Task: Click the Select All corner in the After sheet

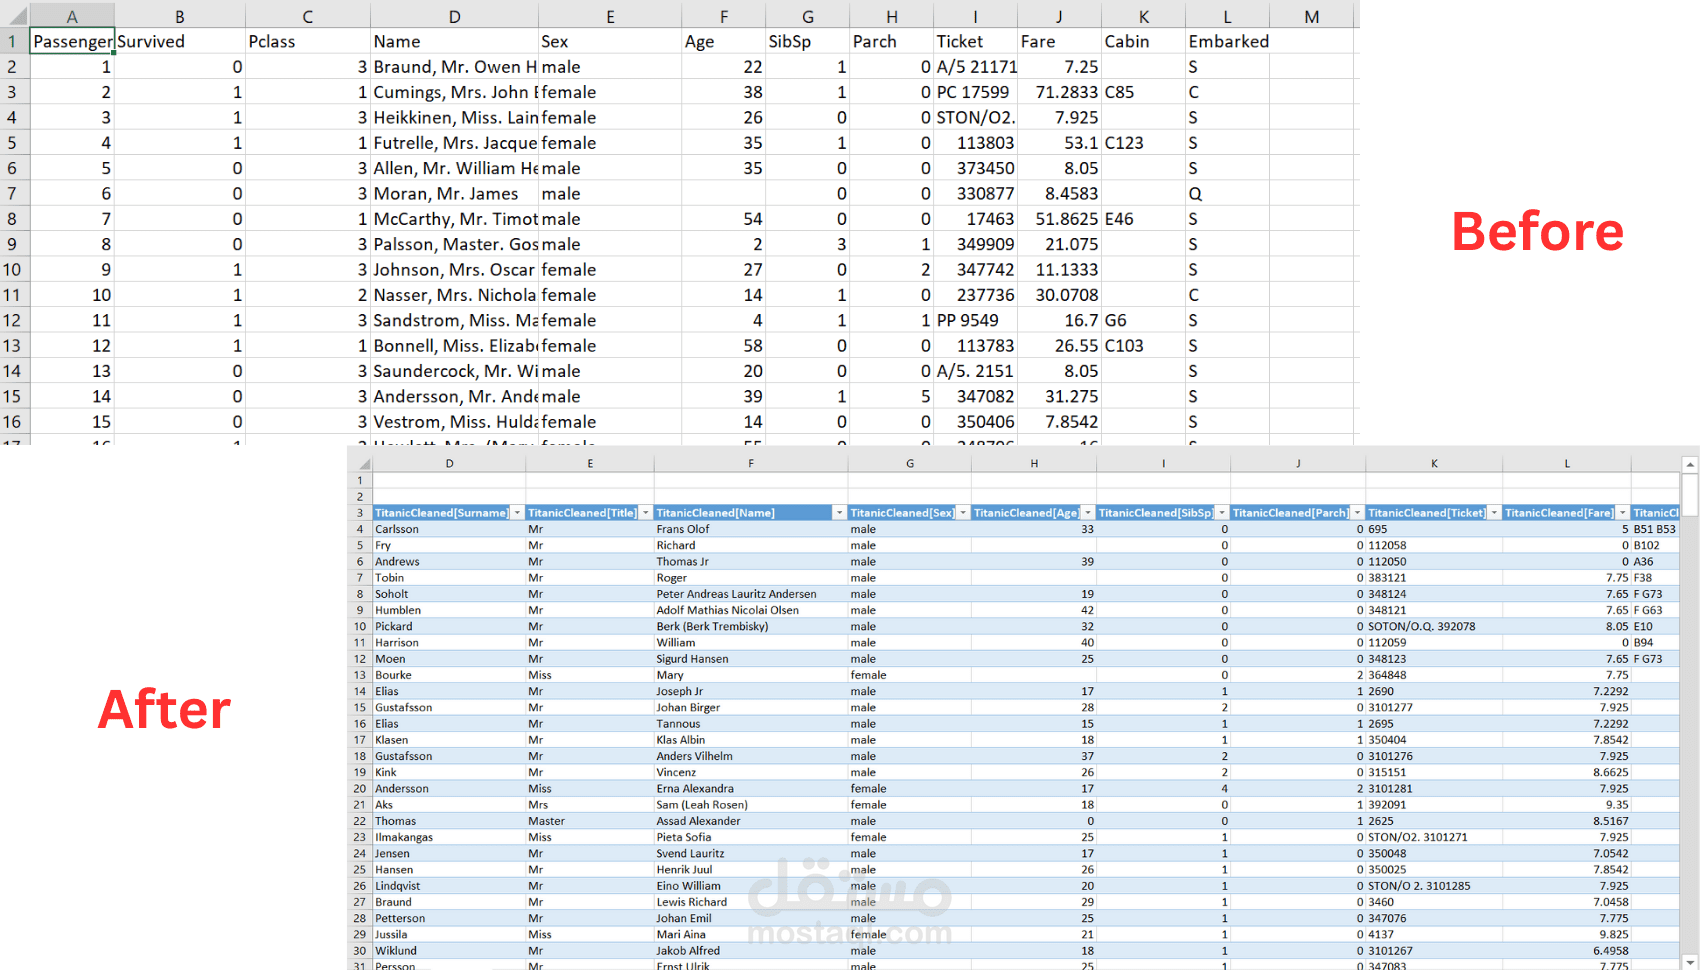Action: click(360, 463)
